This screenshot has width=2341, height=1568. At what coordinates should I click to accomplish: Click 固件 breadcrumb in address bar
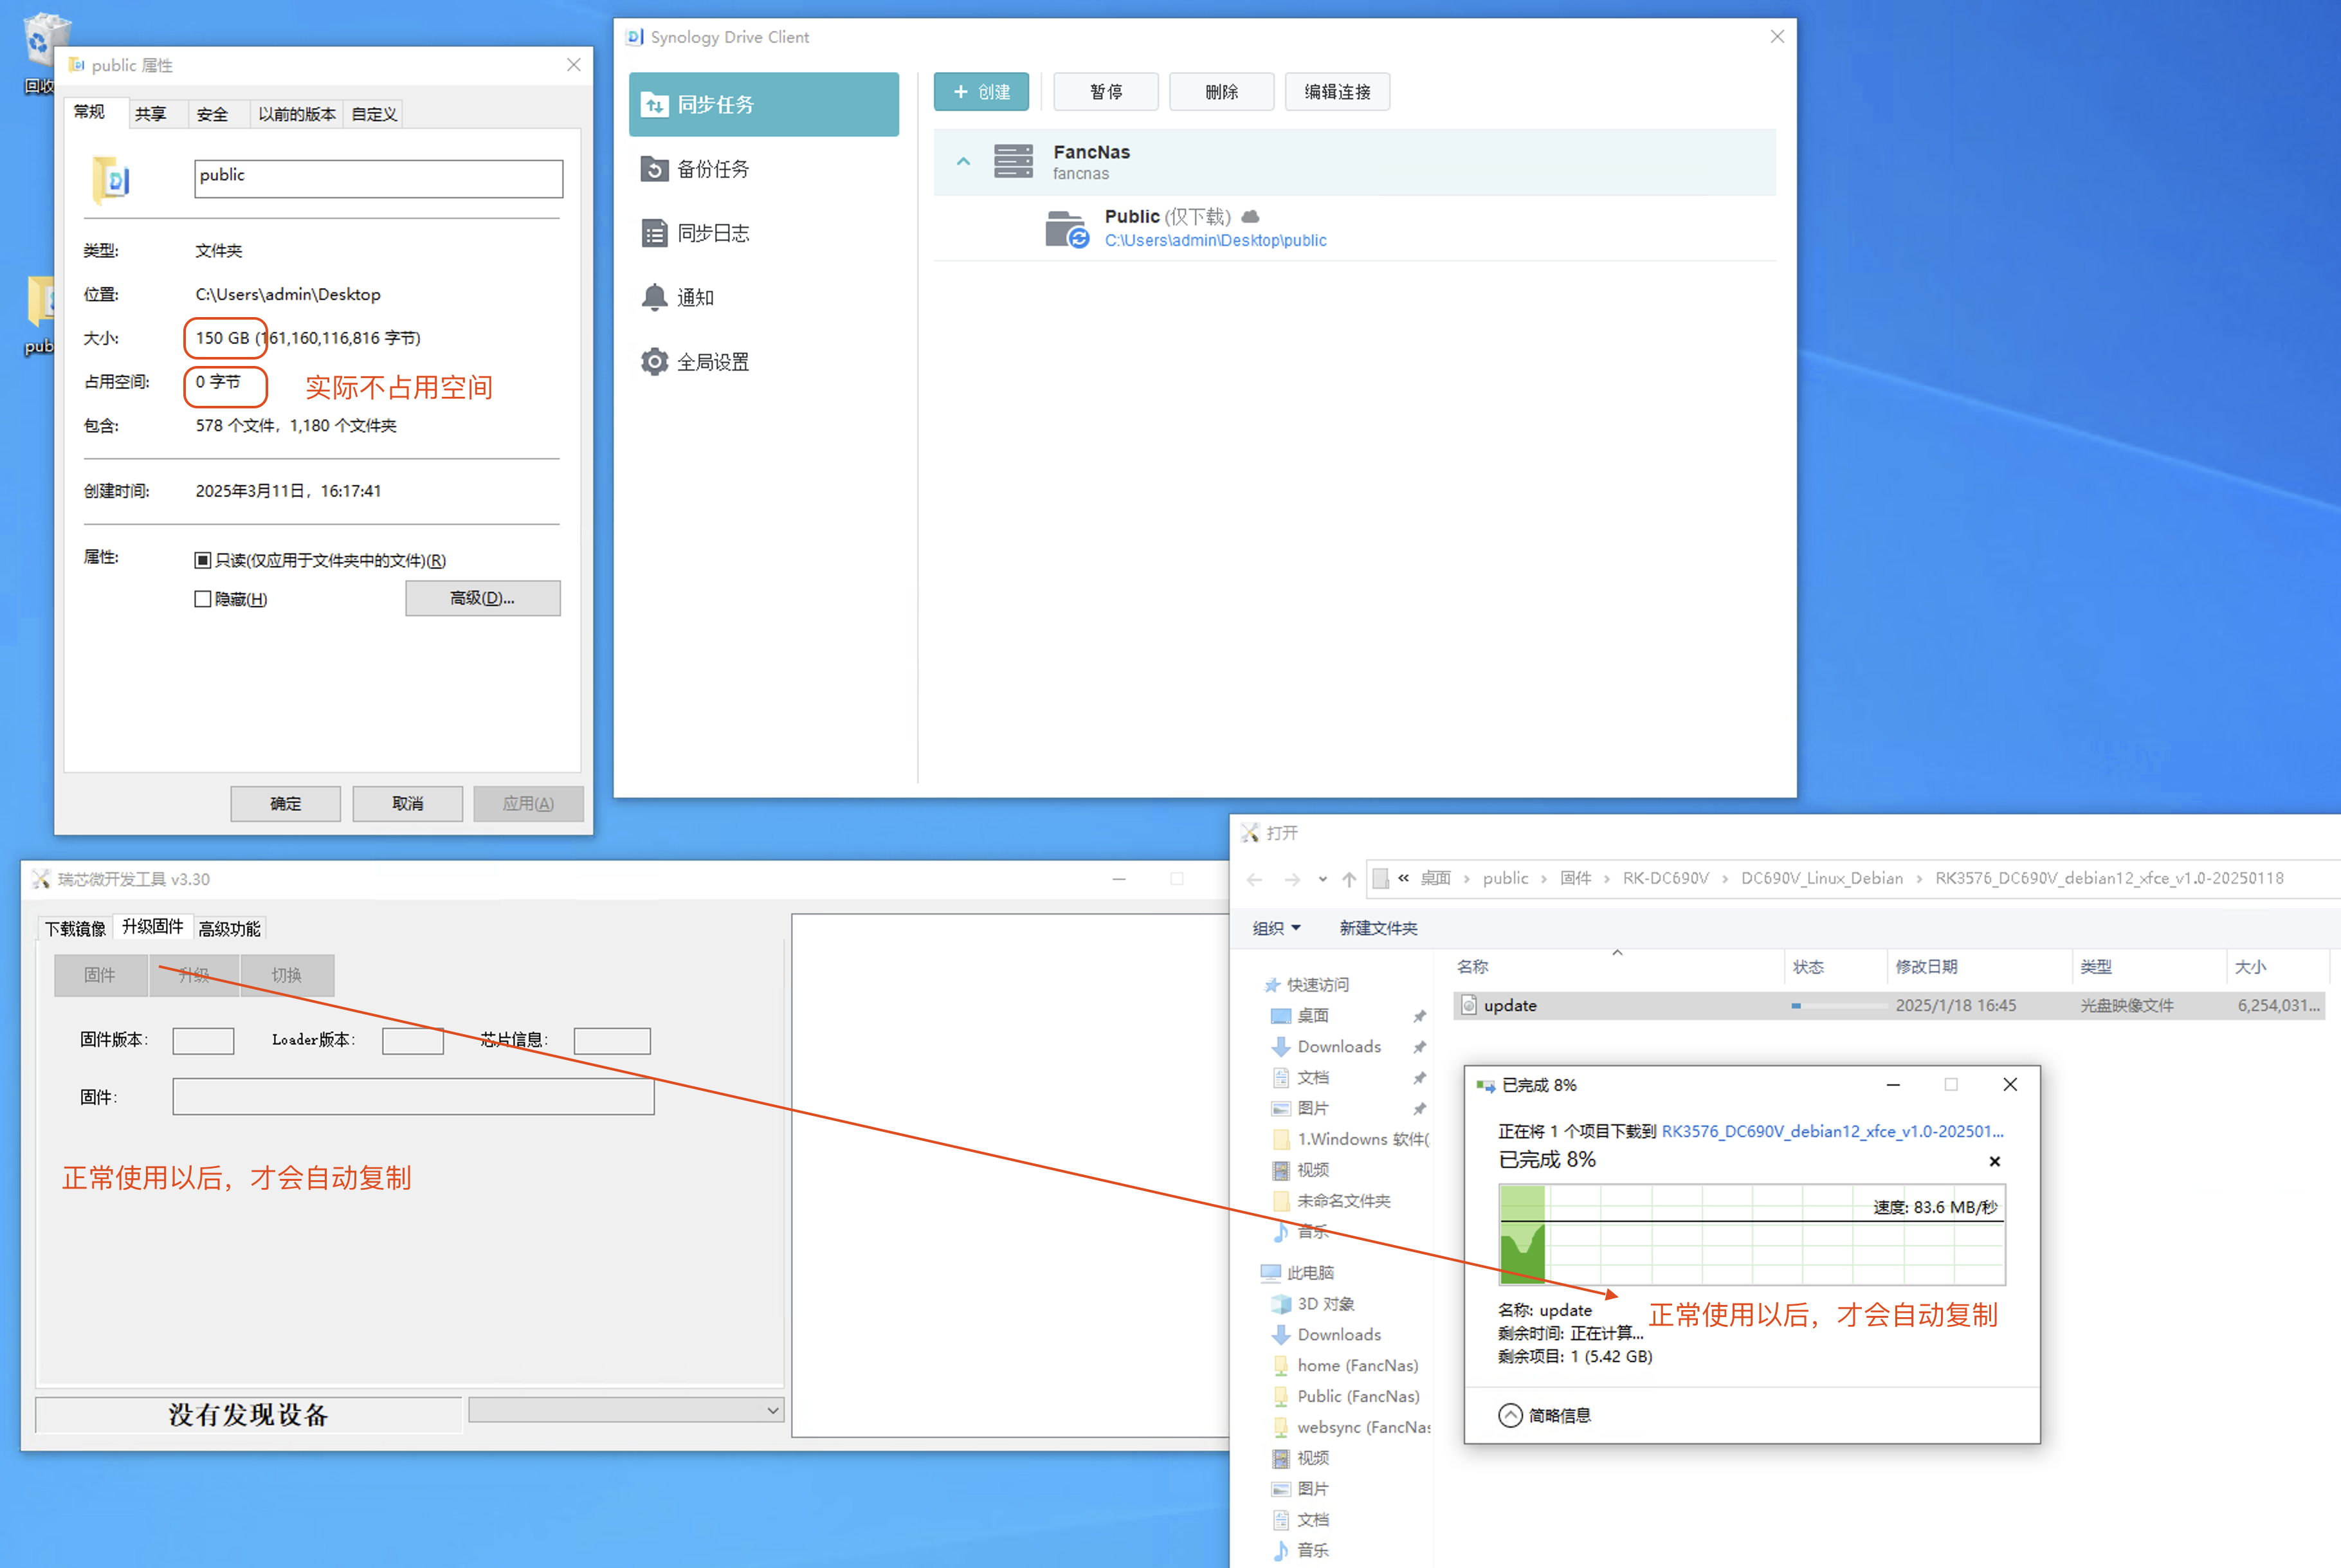tap(1575, 879)
